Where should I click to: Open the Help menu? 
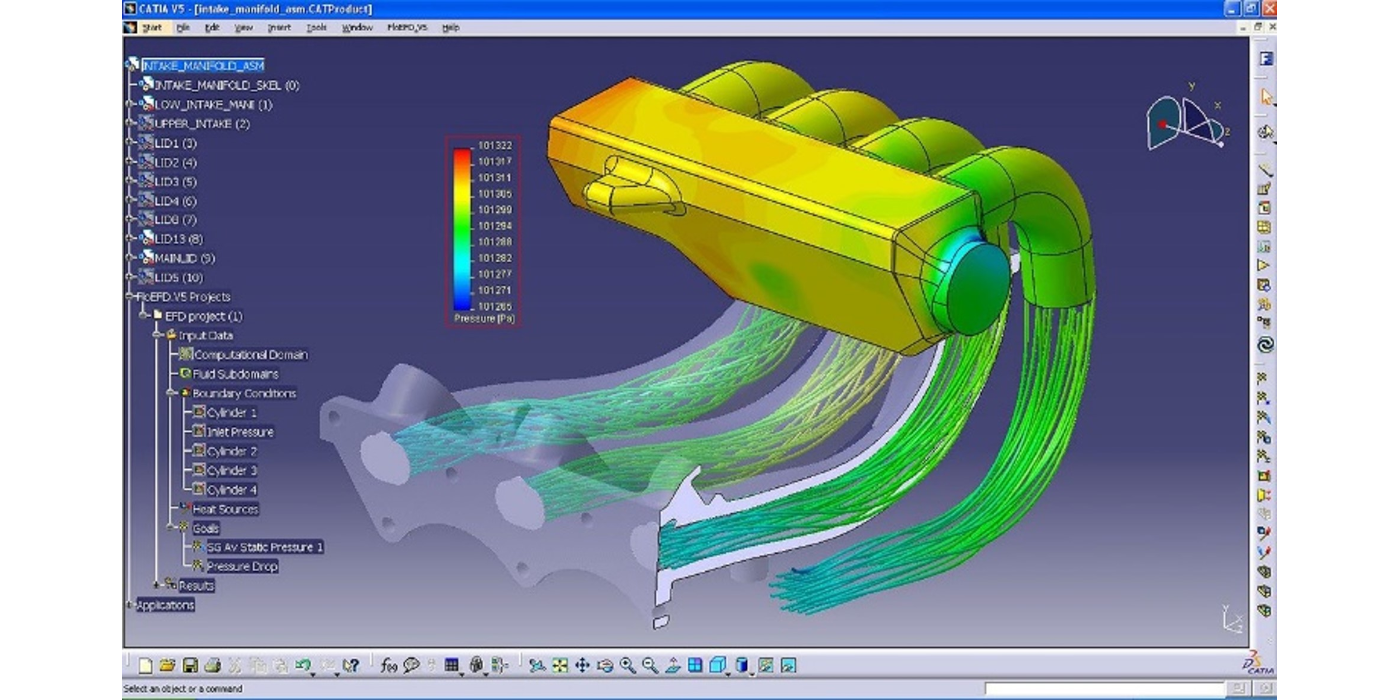pyautogui.click(x=450, y=27)
